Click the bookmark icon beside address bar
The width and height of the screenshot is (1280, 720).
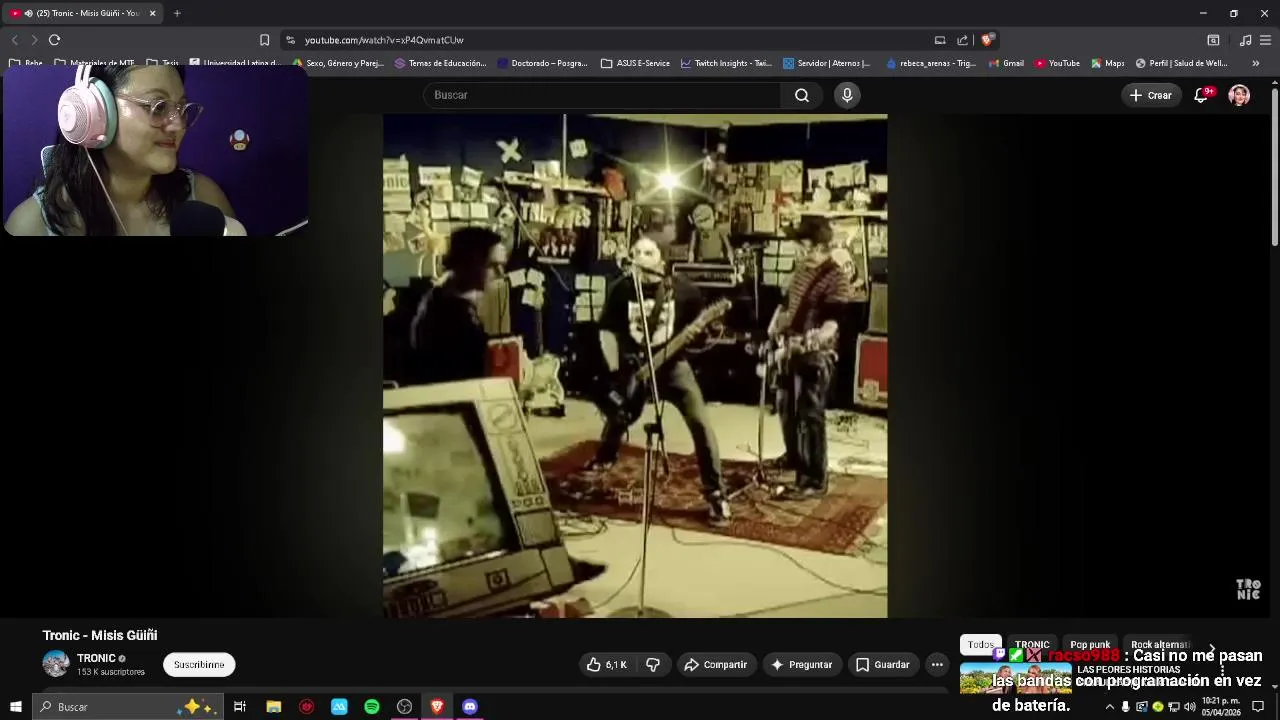tap(264, 40)
